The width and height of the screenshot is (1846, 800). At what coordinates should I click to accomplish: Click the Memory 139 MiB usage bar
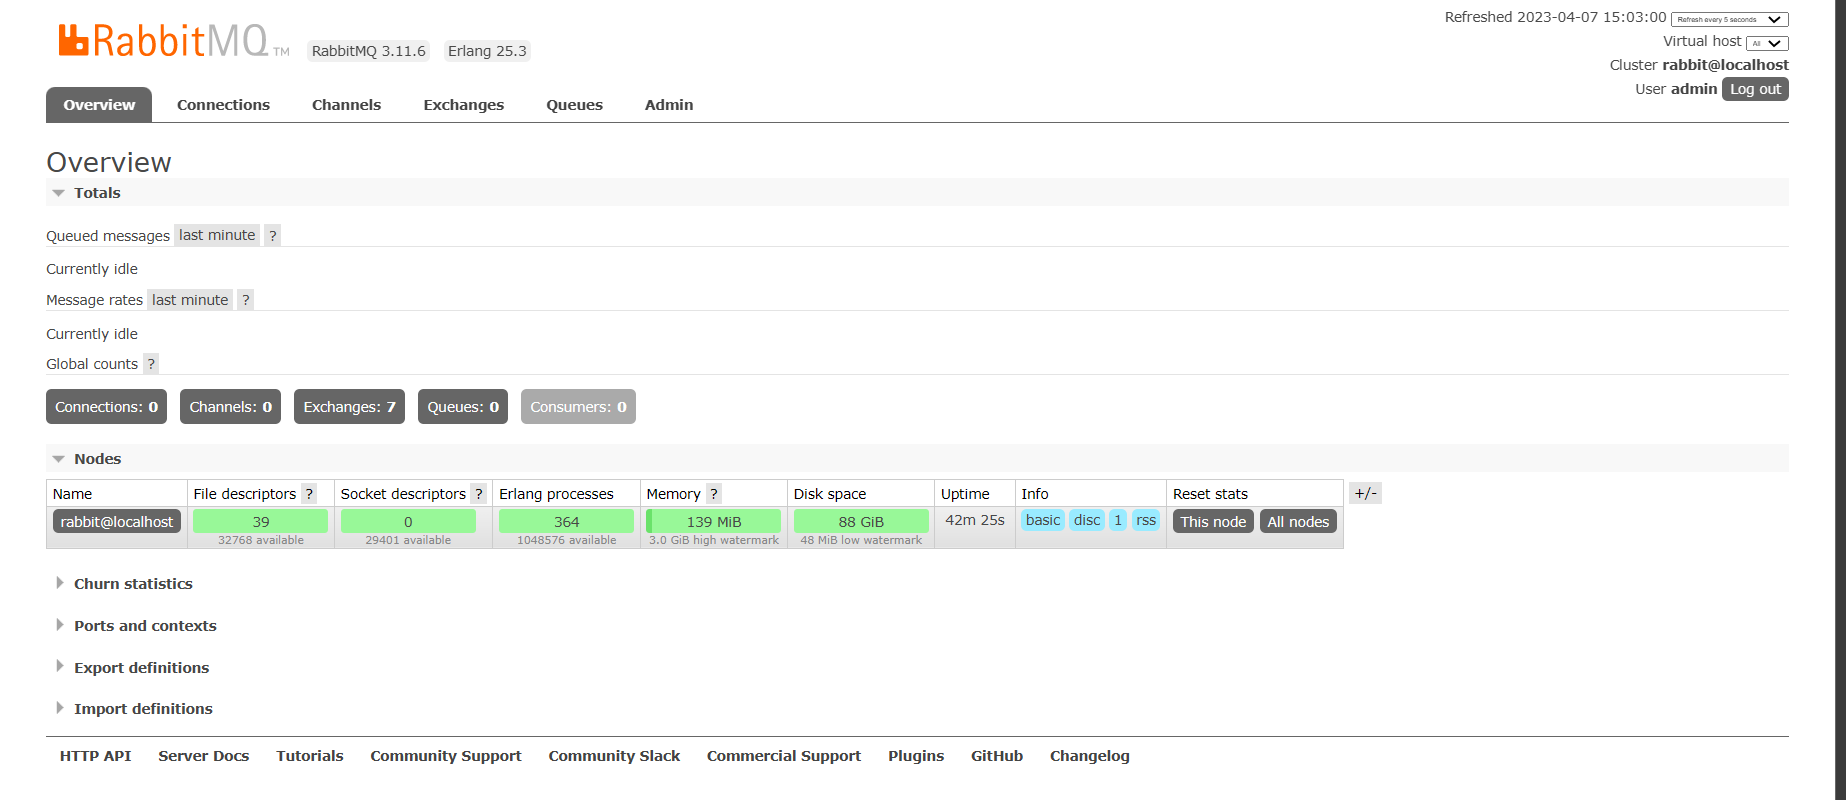click(714, 521)
